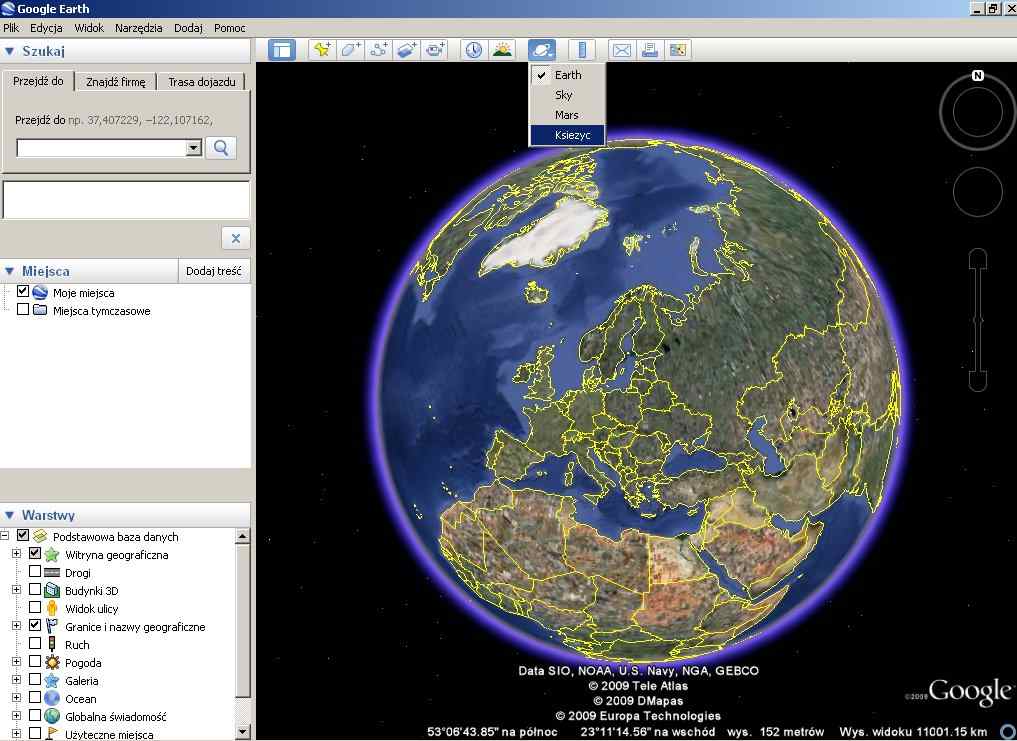Enable the Budynki 3D layer checkbox
This screenshot has width=1017, height=741.
point(35,590)
